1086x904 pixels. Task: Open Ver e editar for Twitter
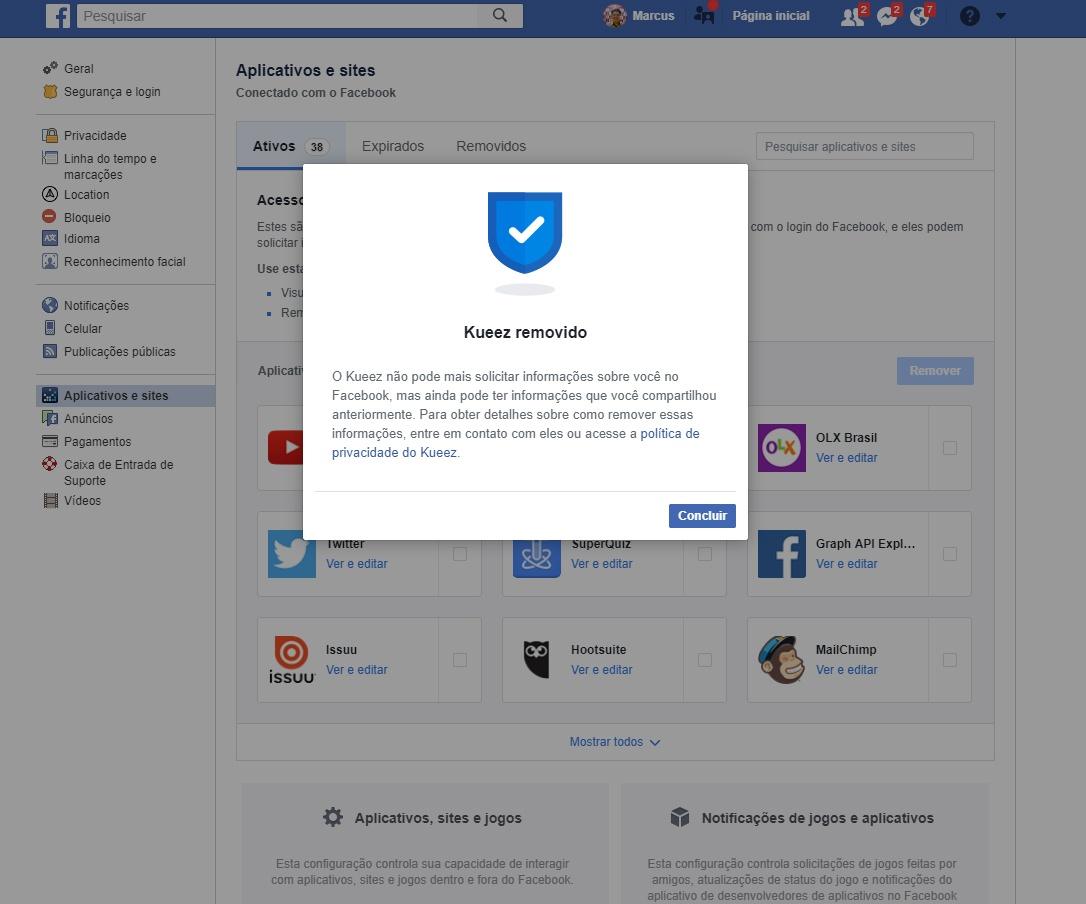[357, 564]
